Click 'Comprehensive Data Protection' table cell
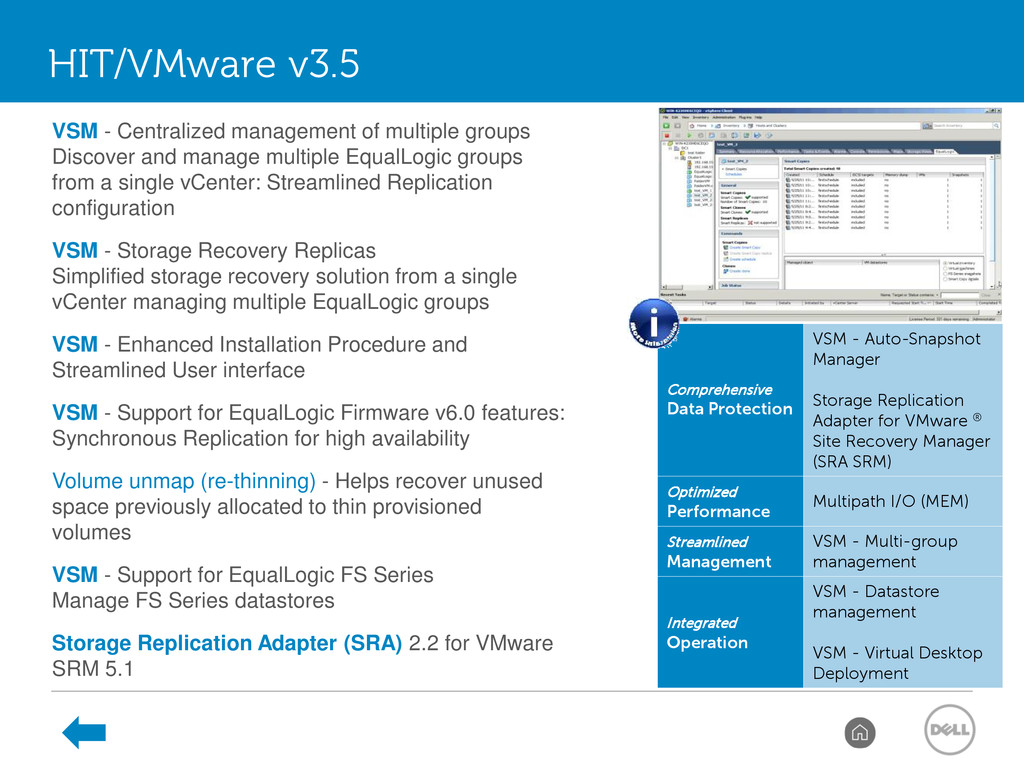 pyautogui.click(x=730, y=400)
